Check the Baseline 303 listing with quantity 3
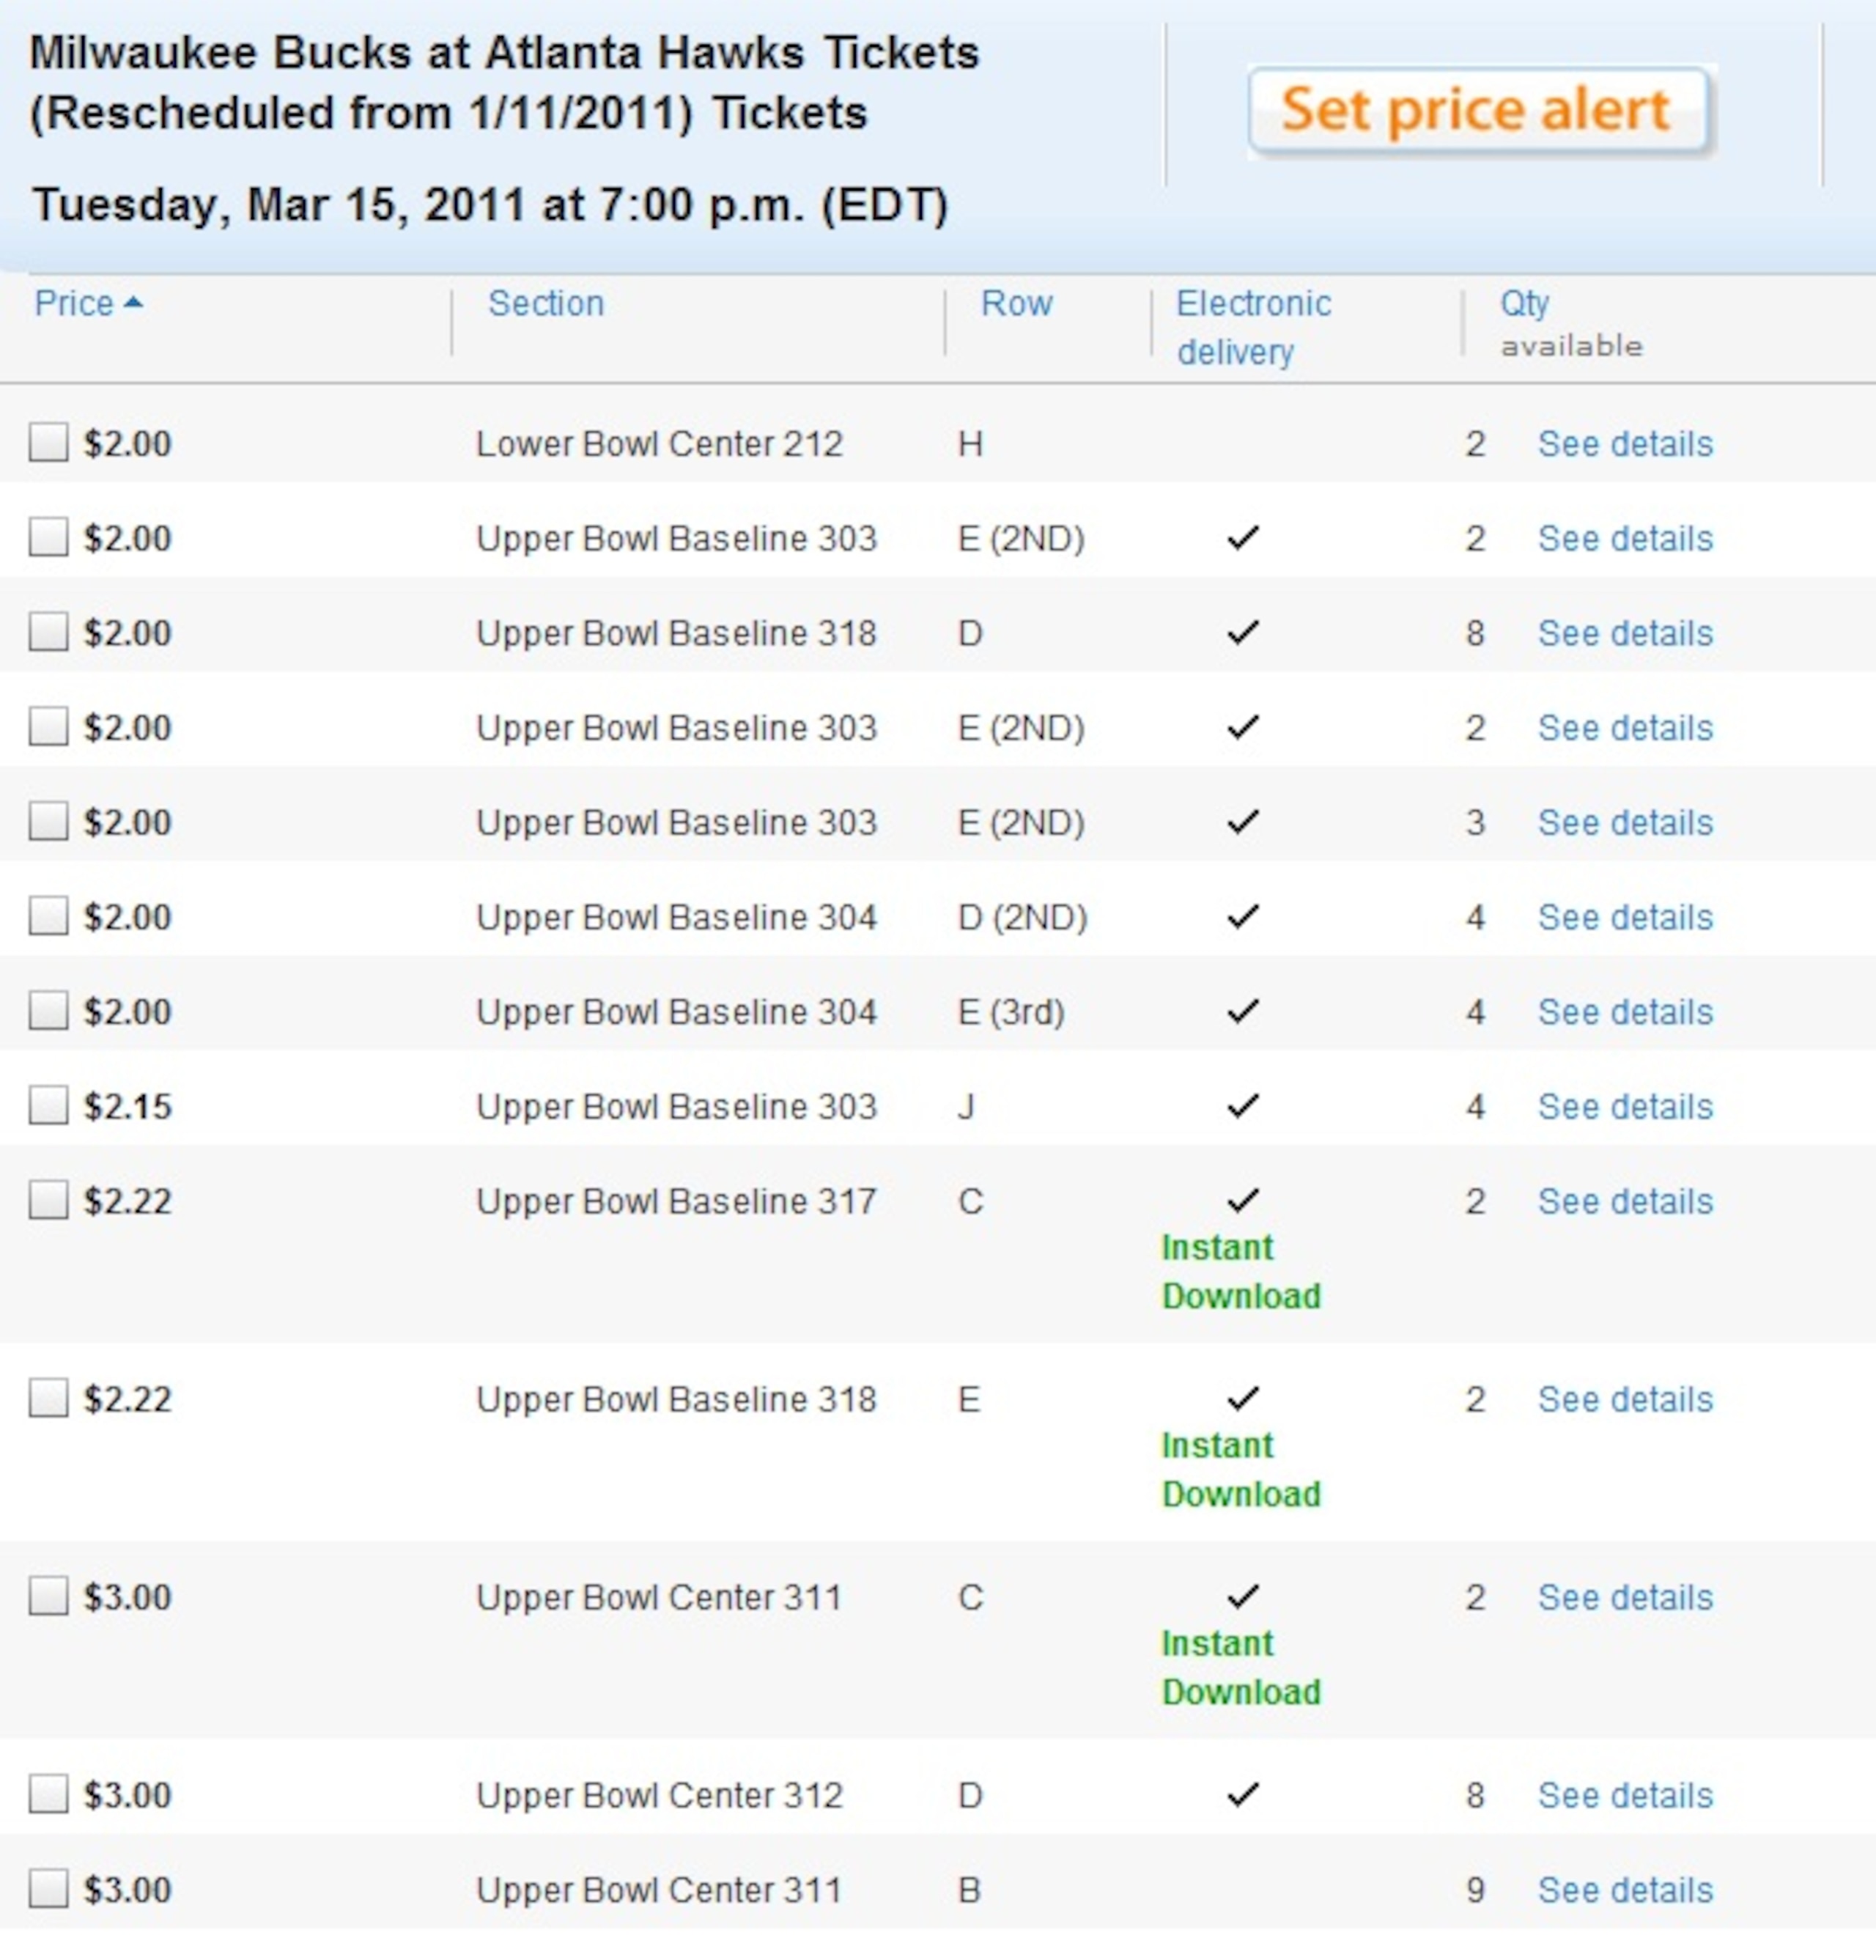 tap(48, 820)
